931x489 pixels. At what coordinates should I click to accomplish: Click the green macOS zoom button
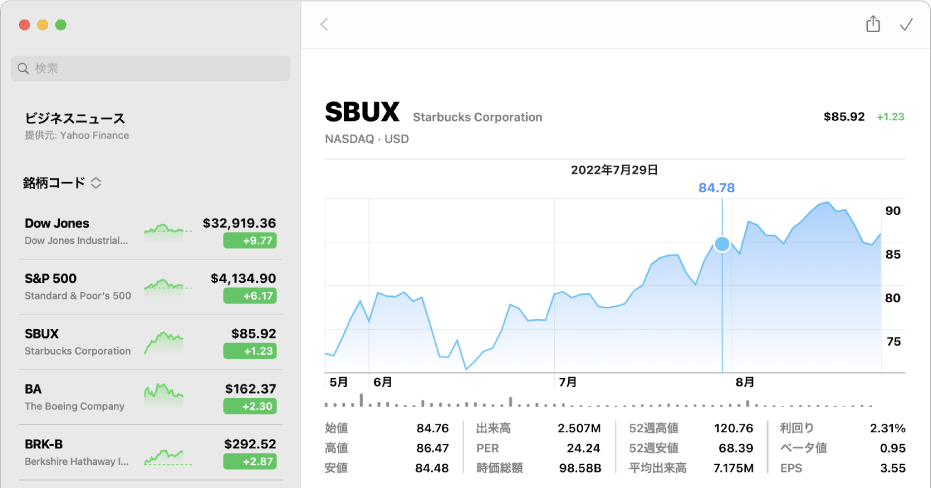coord(61,24)
